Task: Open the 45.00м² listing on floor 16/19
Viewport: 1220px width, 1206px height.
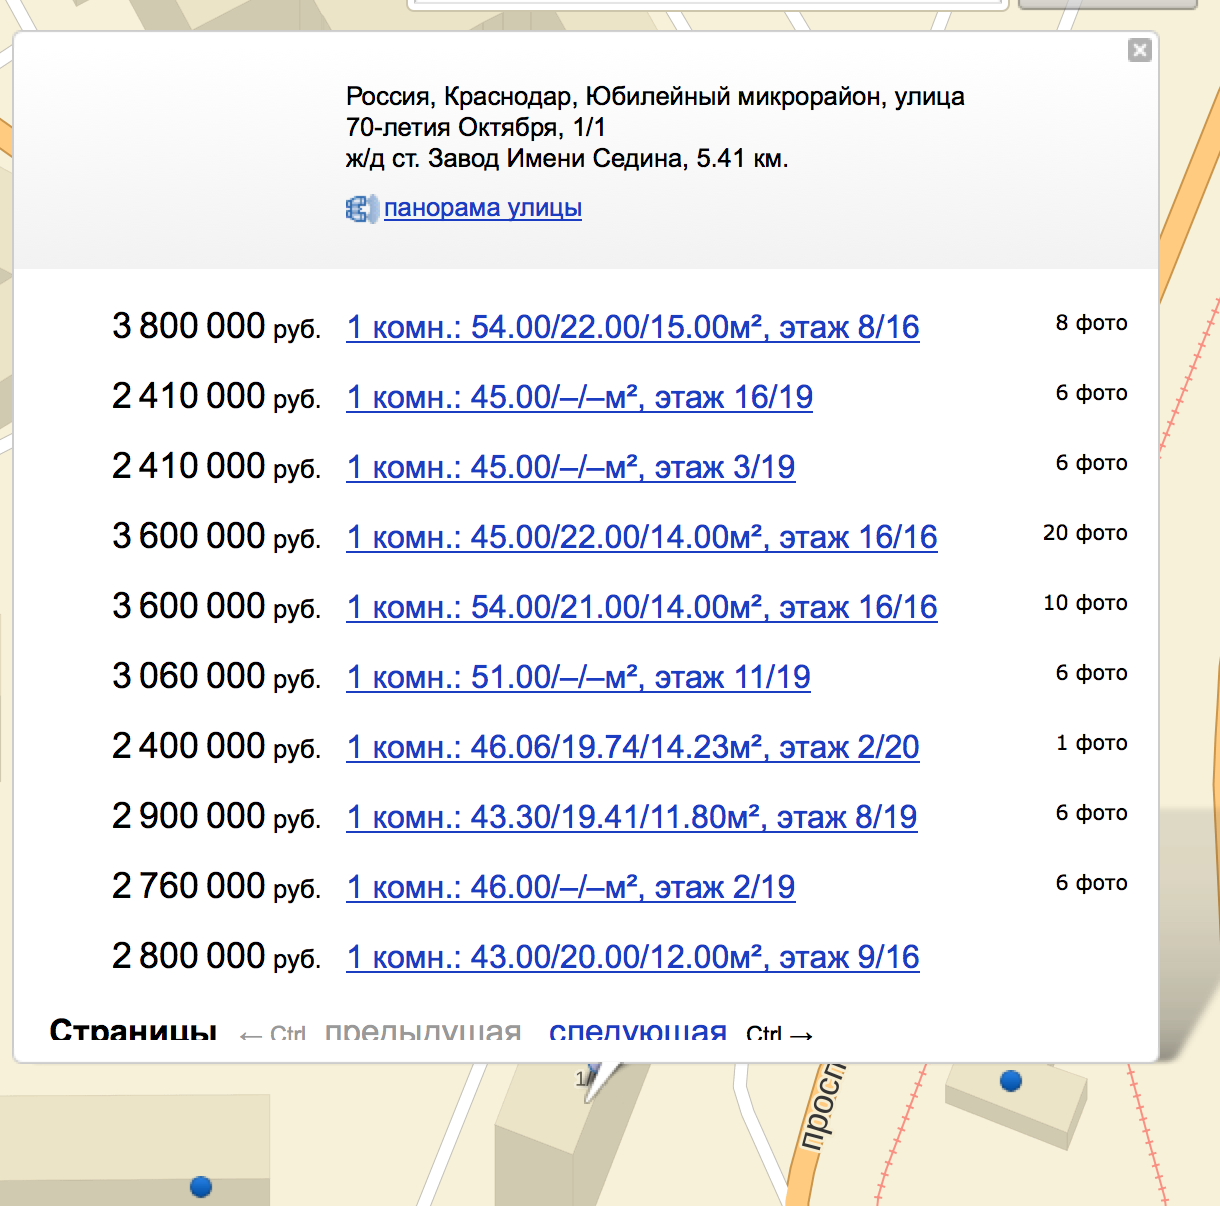Action: pyautogui.click(x=579, y=397)
